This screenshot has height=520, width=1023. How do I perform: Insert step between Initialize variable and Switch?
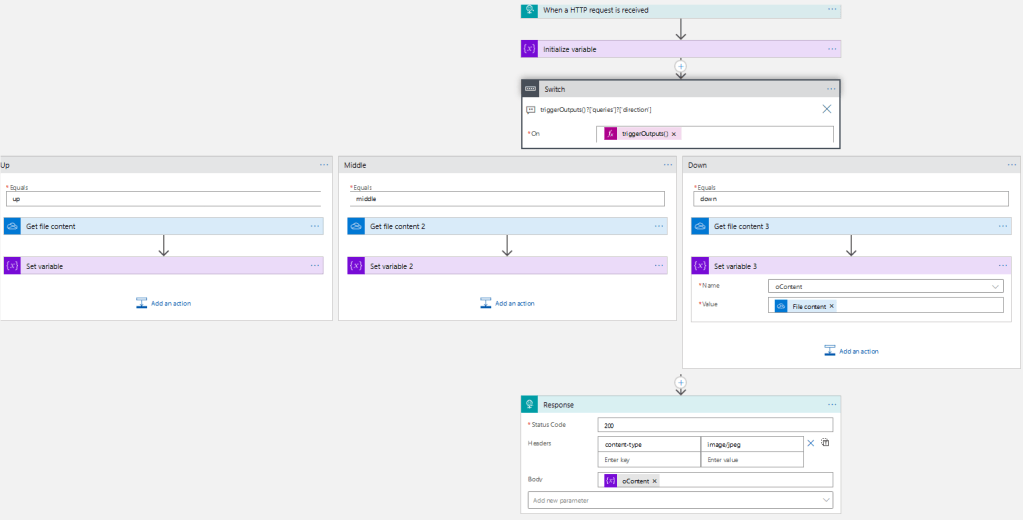coord(681,68)
